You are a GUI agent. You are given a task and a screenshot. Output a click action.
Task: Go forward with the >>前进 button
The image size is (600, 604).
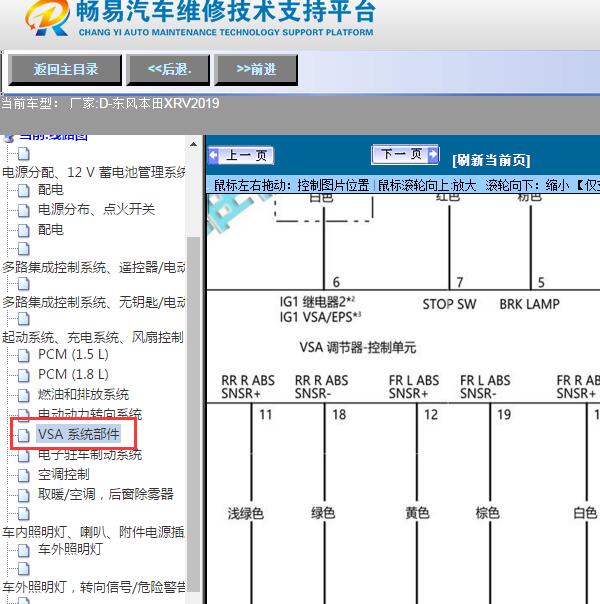pyautogui.click(x=256, y=70)
